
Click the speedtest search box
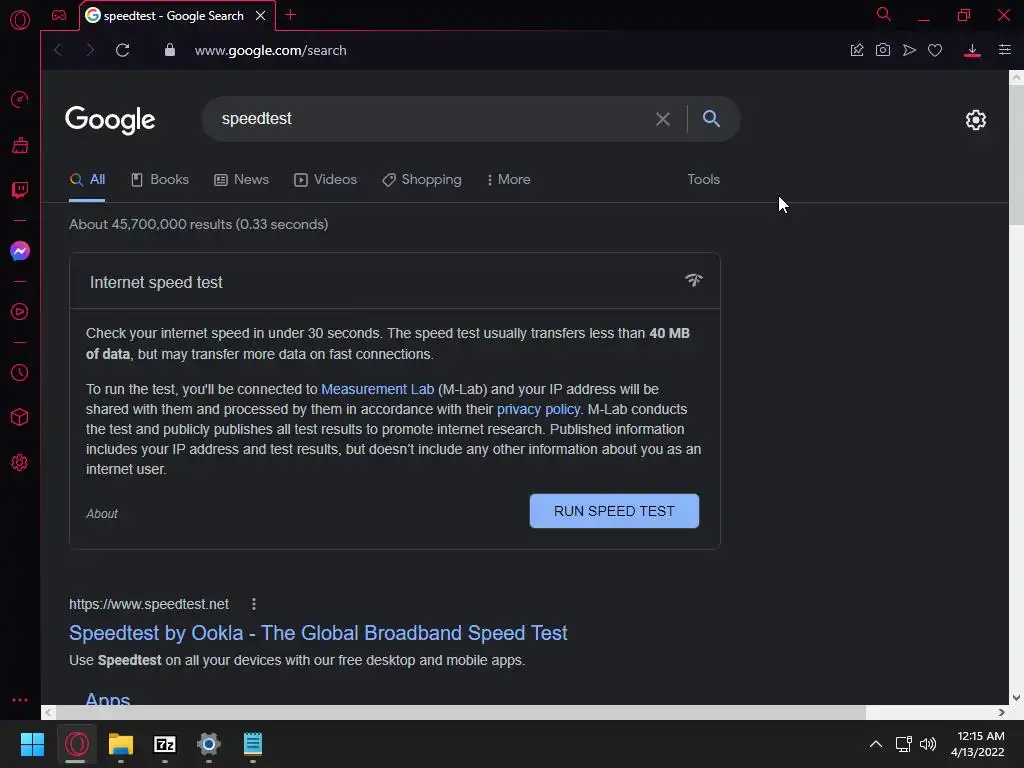point(431,119)
